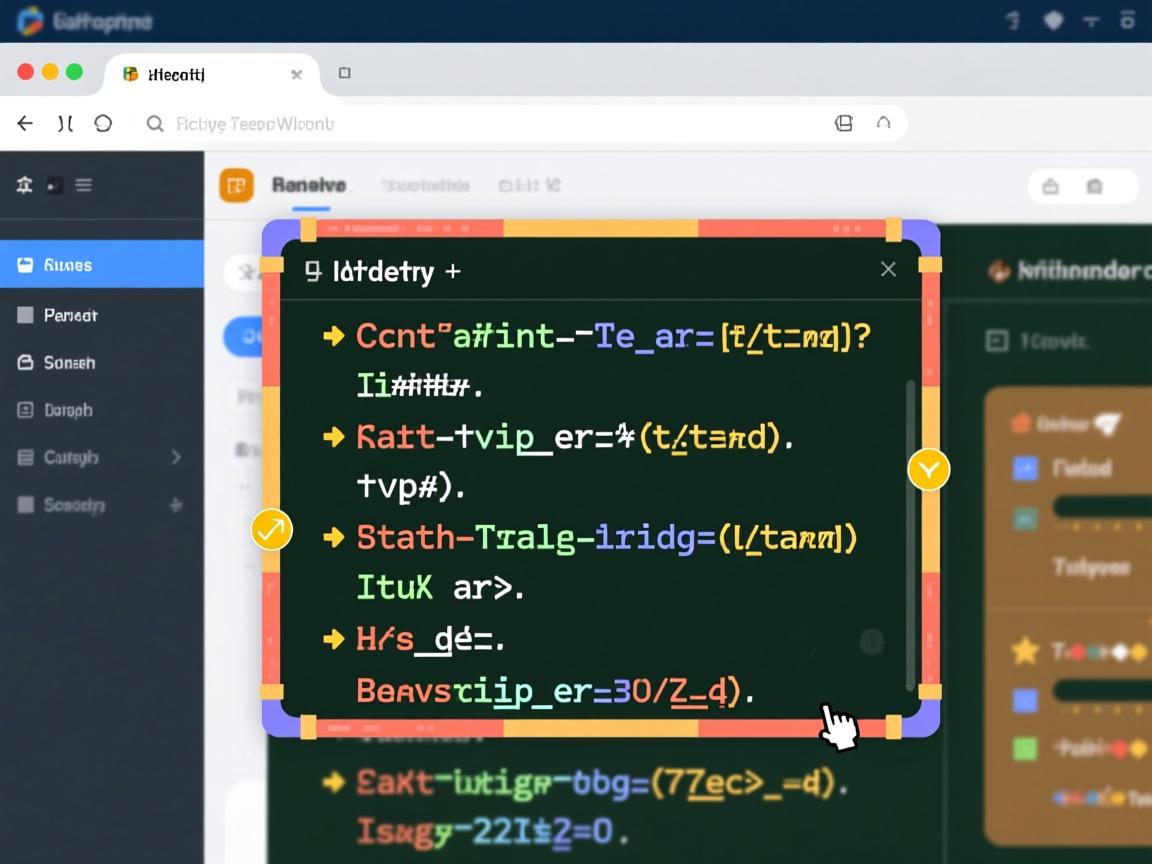Click the browser back arrow
This screenshot has height=864, width=1152.
tap(25, 123)
